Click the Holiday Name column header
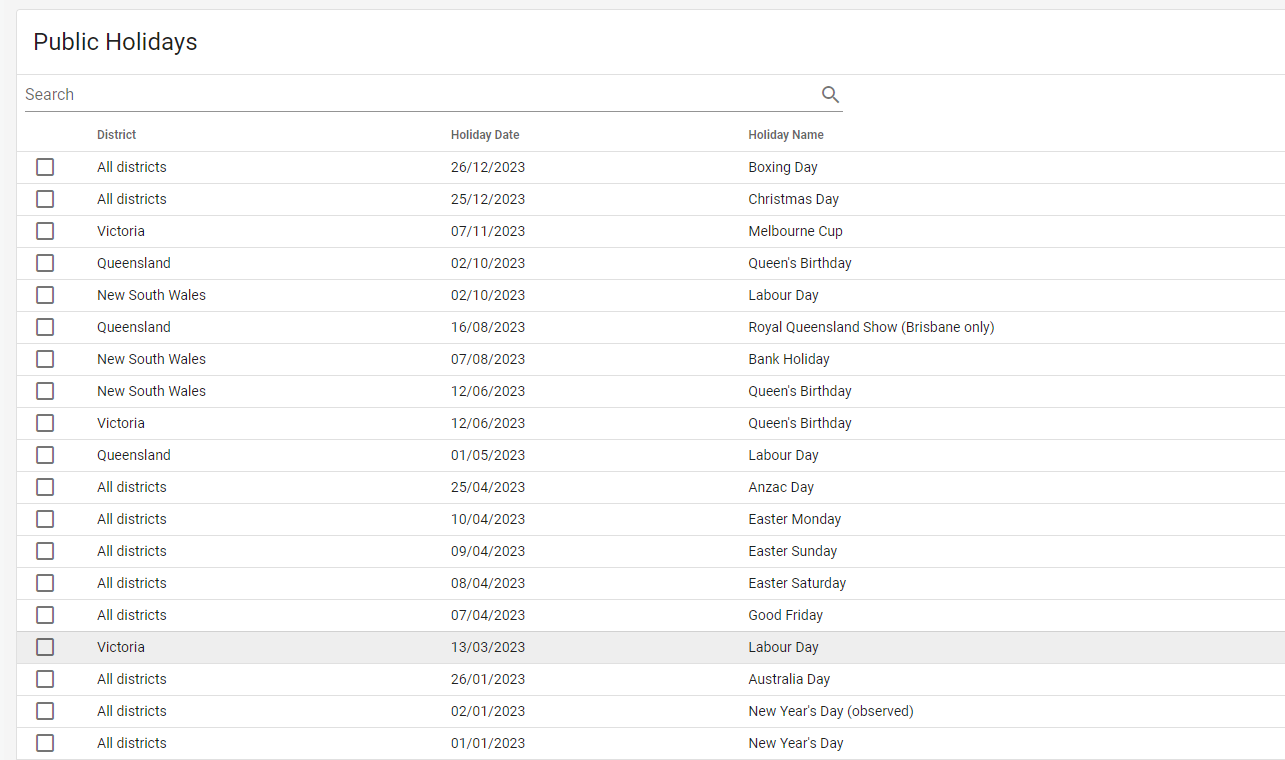Viewport: 1285px width, 760px height. (x=786, y=135)
